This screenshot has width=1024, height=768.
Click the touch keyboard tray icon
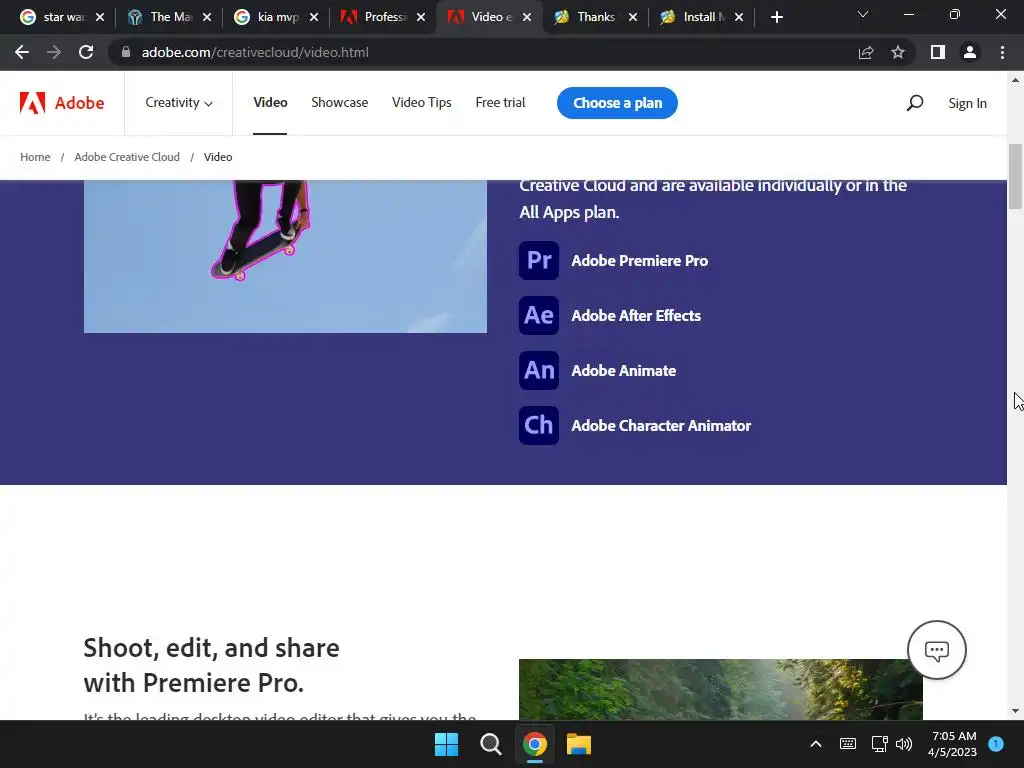(848, 744)
